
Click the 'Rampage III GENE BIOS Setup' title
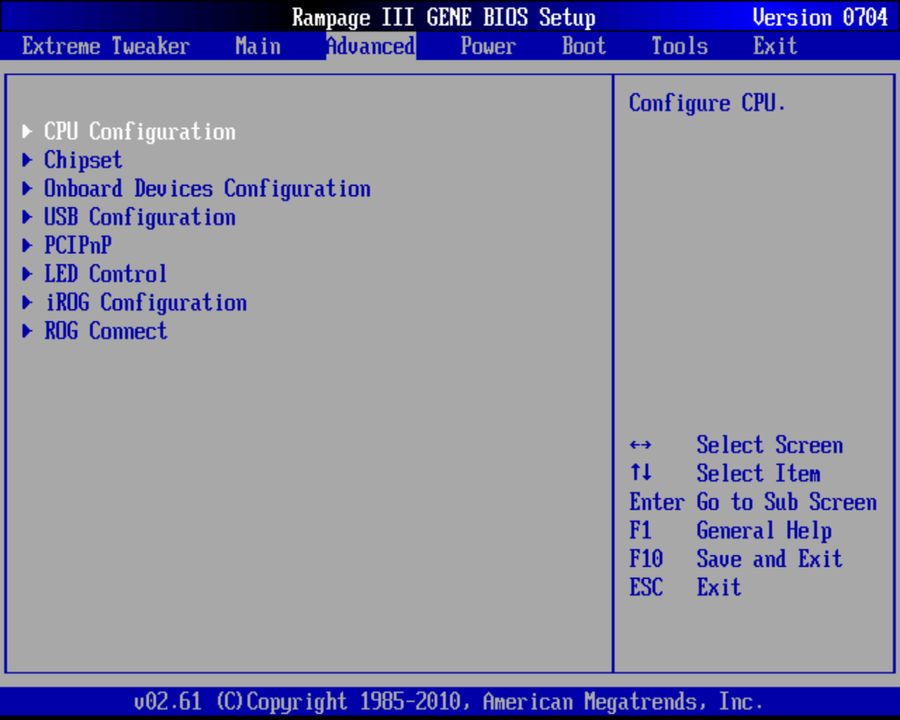[444, 17]
